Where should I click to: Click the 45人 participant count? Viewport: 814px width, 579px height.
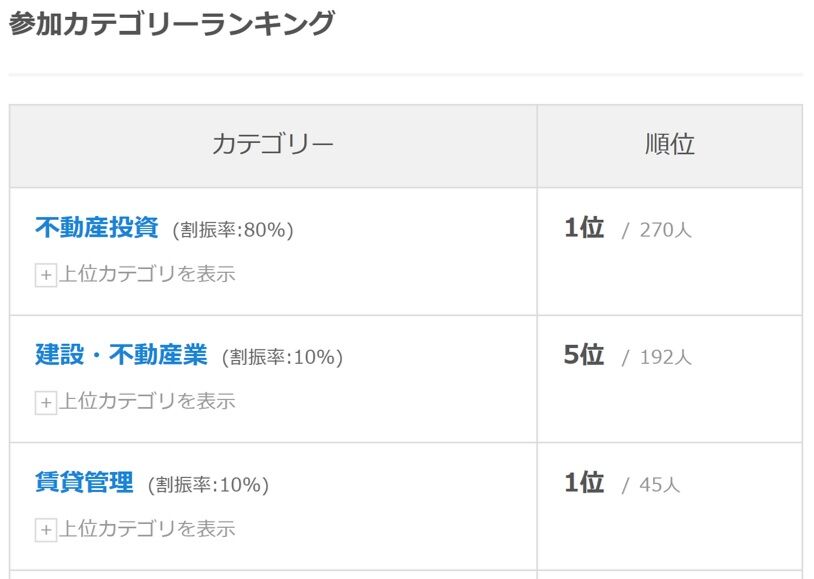tap(659, 485)
